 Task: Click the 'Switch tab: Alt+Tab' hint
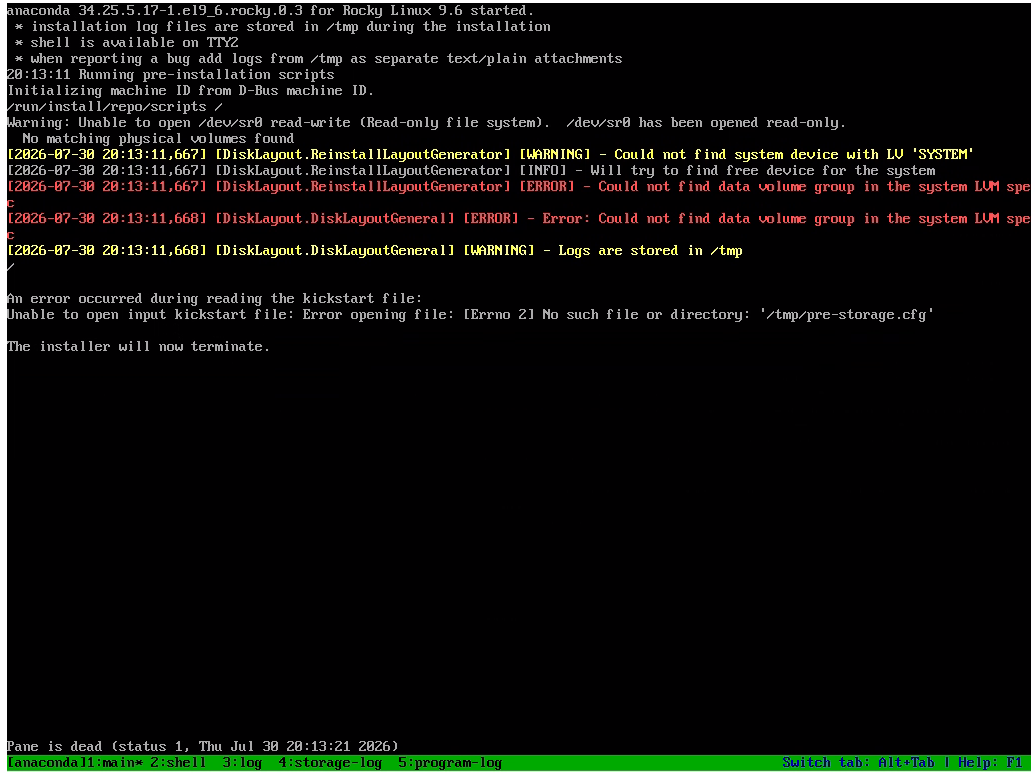858,762
